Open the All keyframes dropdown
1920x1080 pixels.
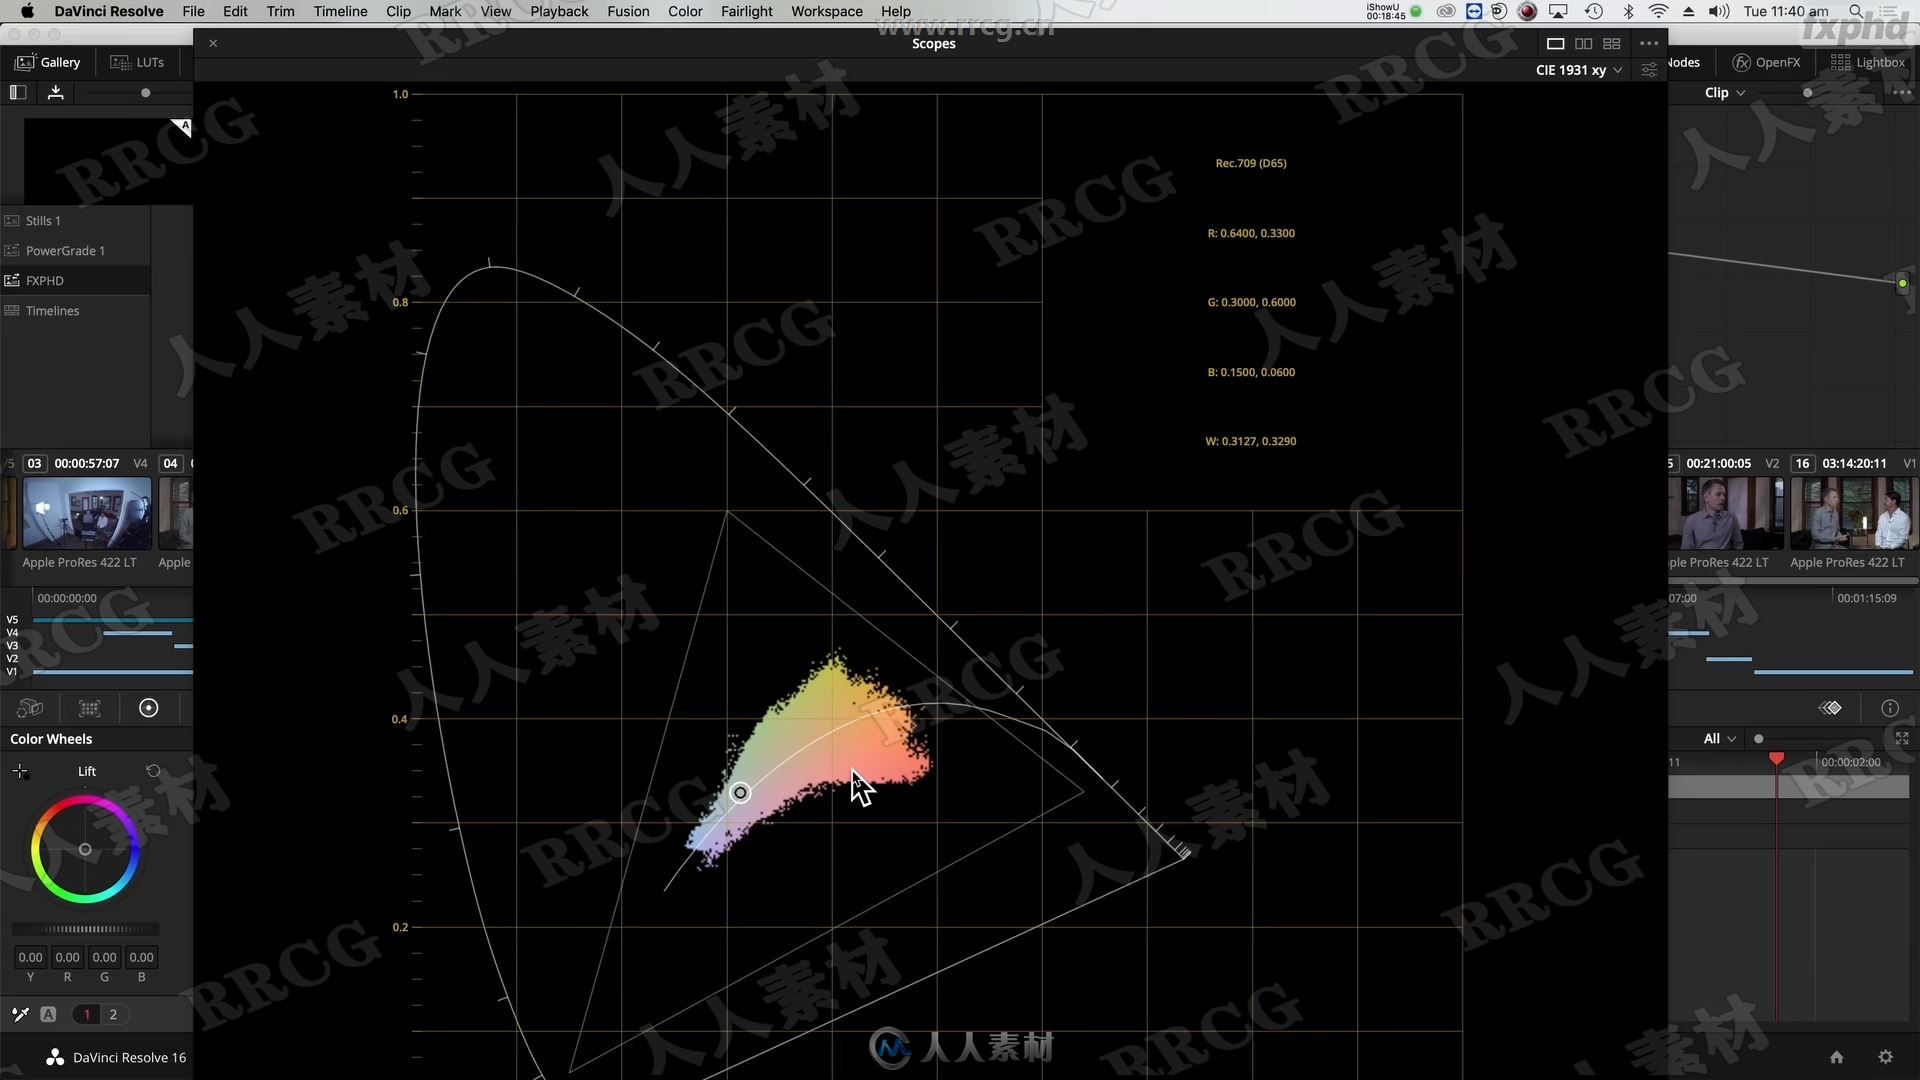pyautogui.click(x=1719, y=739)
